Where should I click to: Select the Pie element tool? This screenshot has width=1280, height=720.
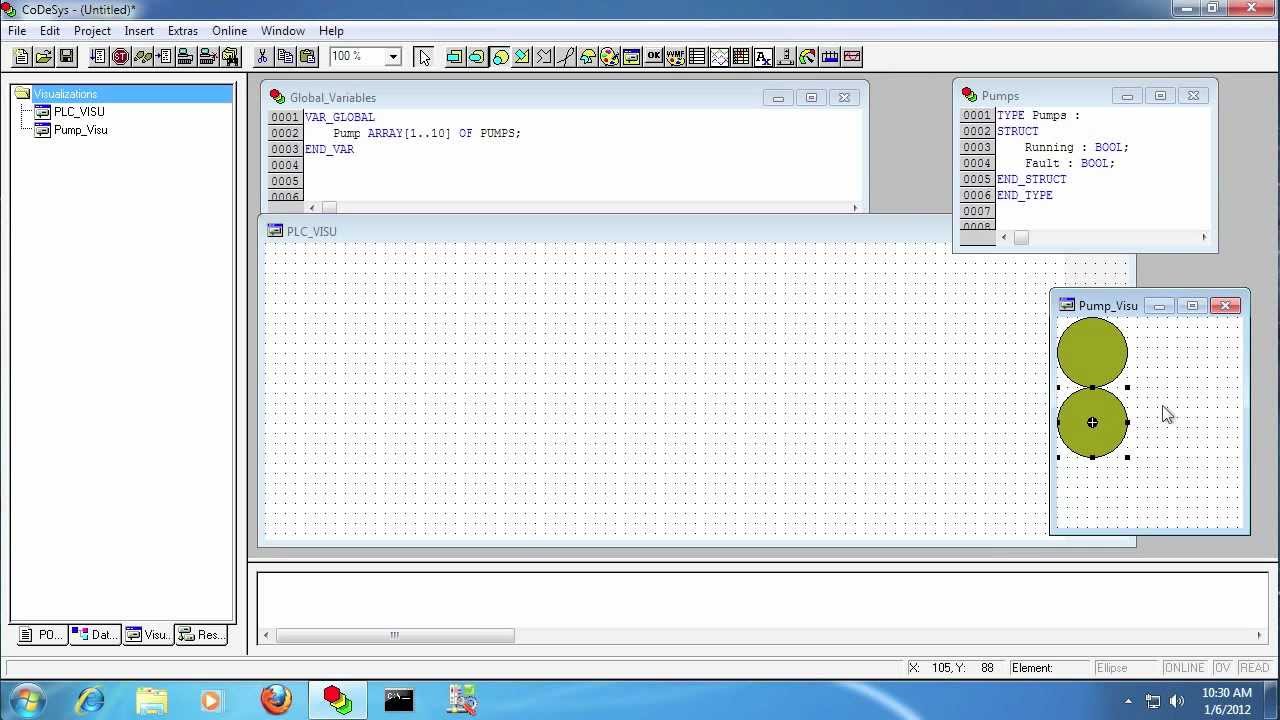pos(587,57)
